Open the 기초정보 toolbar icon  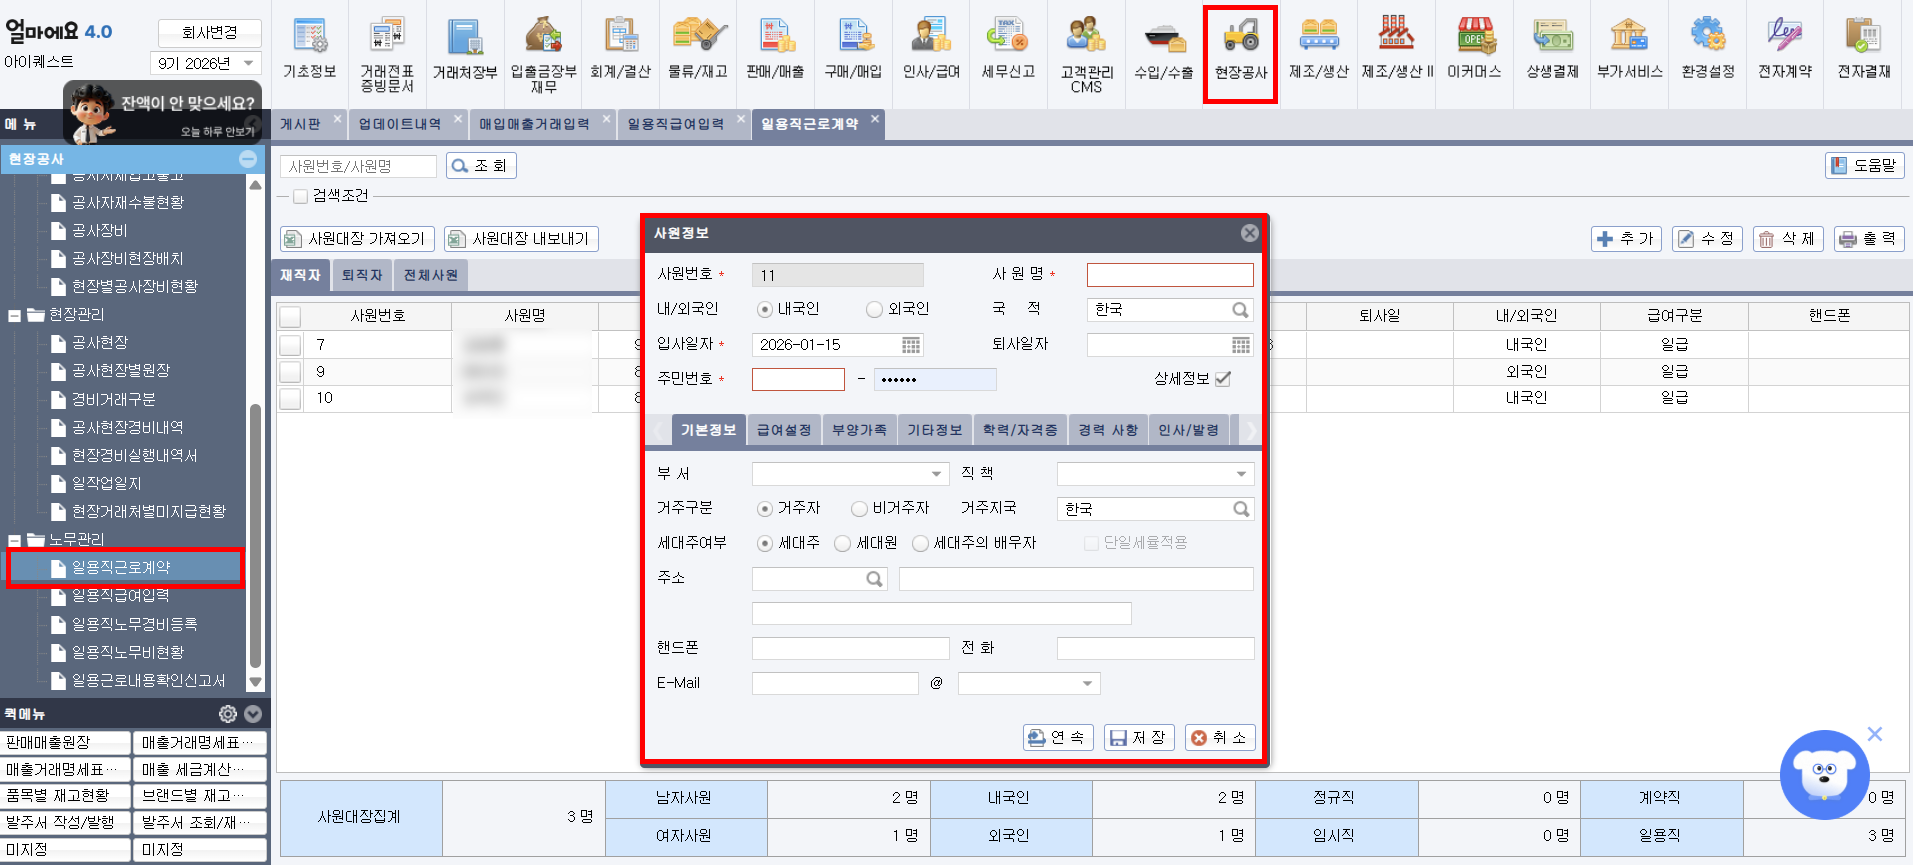[x=310, y=48]
